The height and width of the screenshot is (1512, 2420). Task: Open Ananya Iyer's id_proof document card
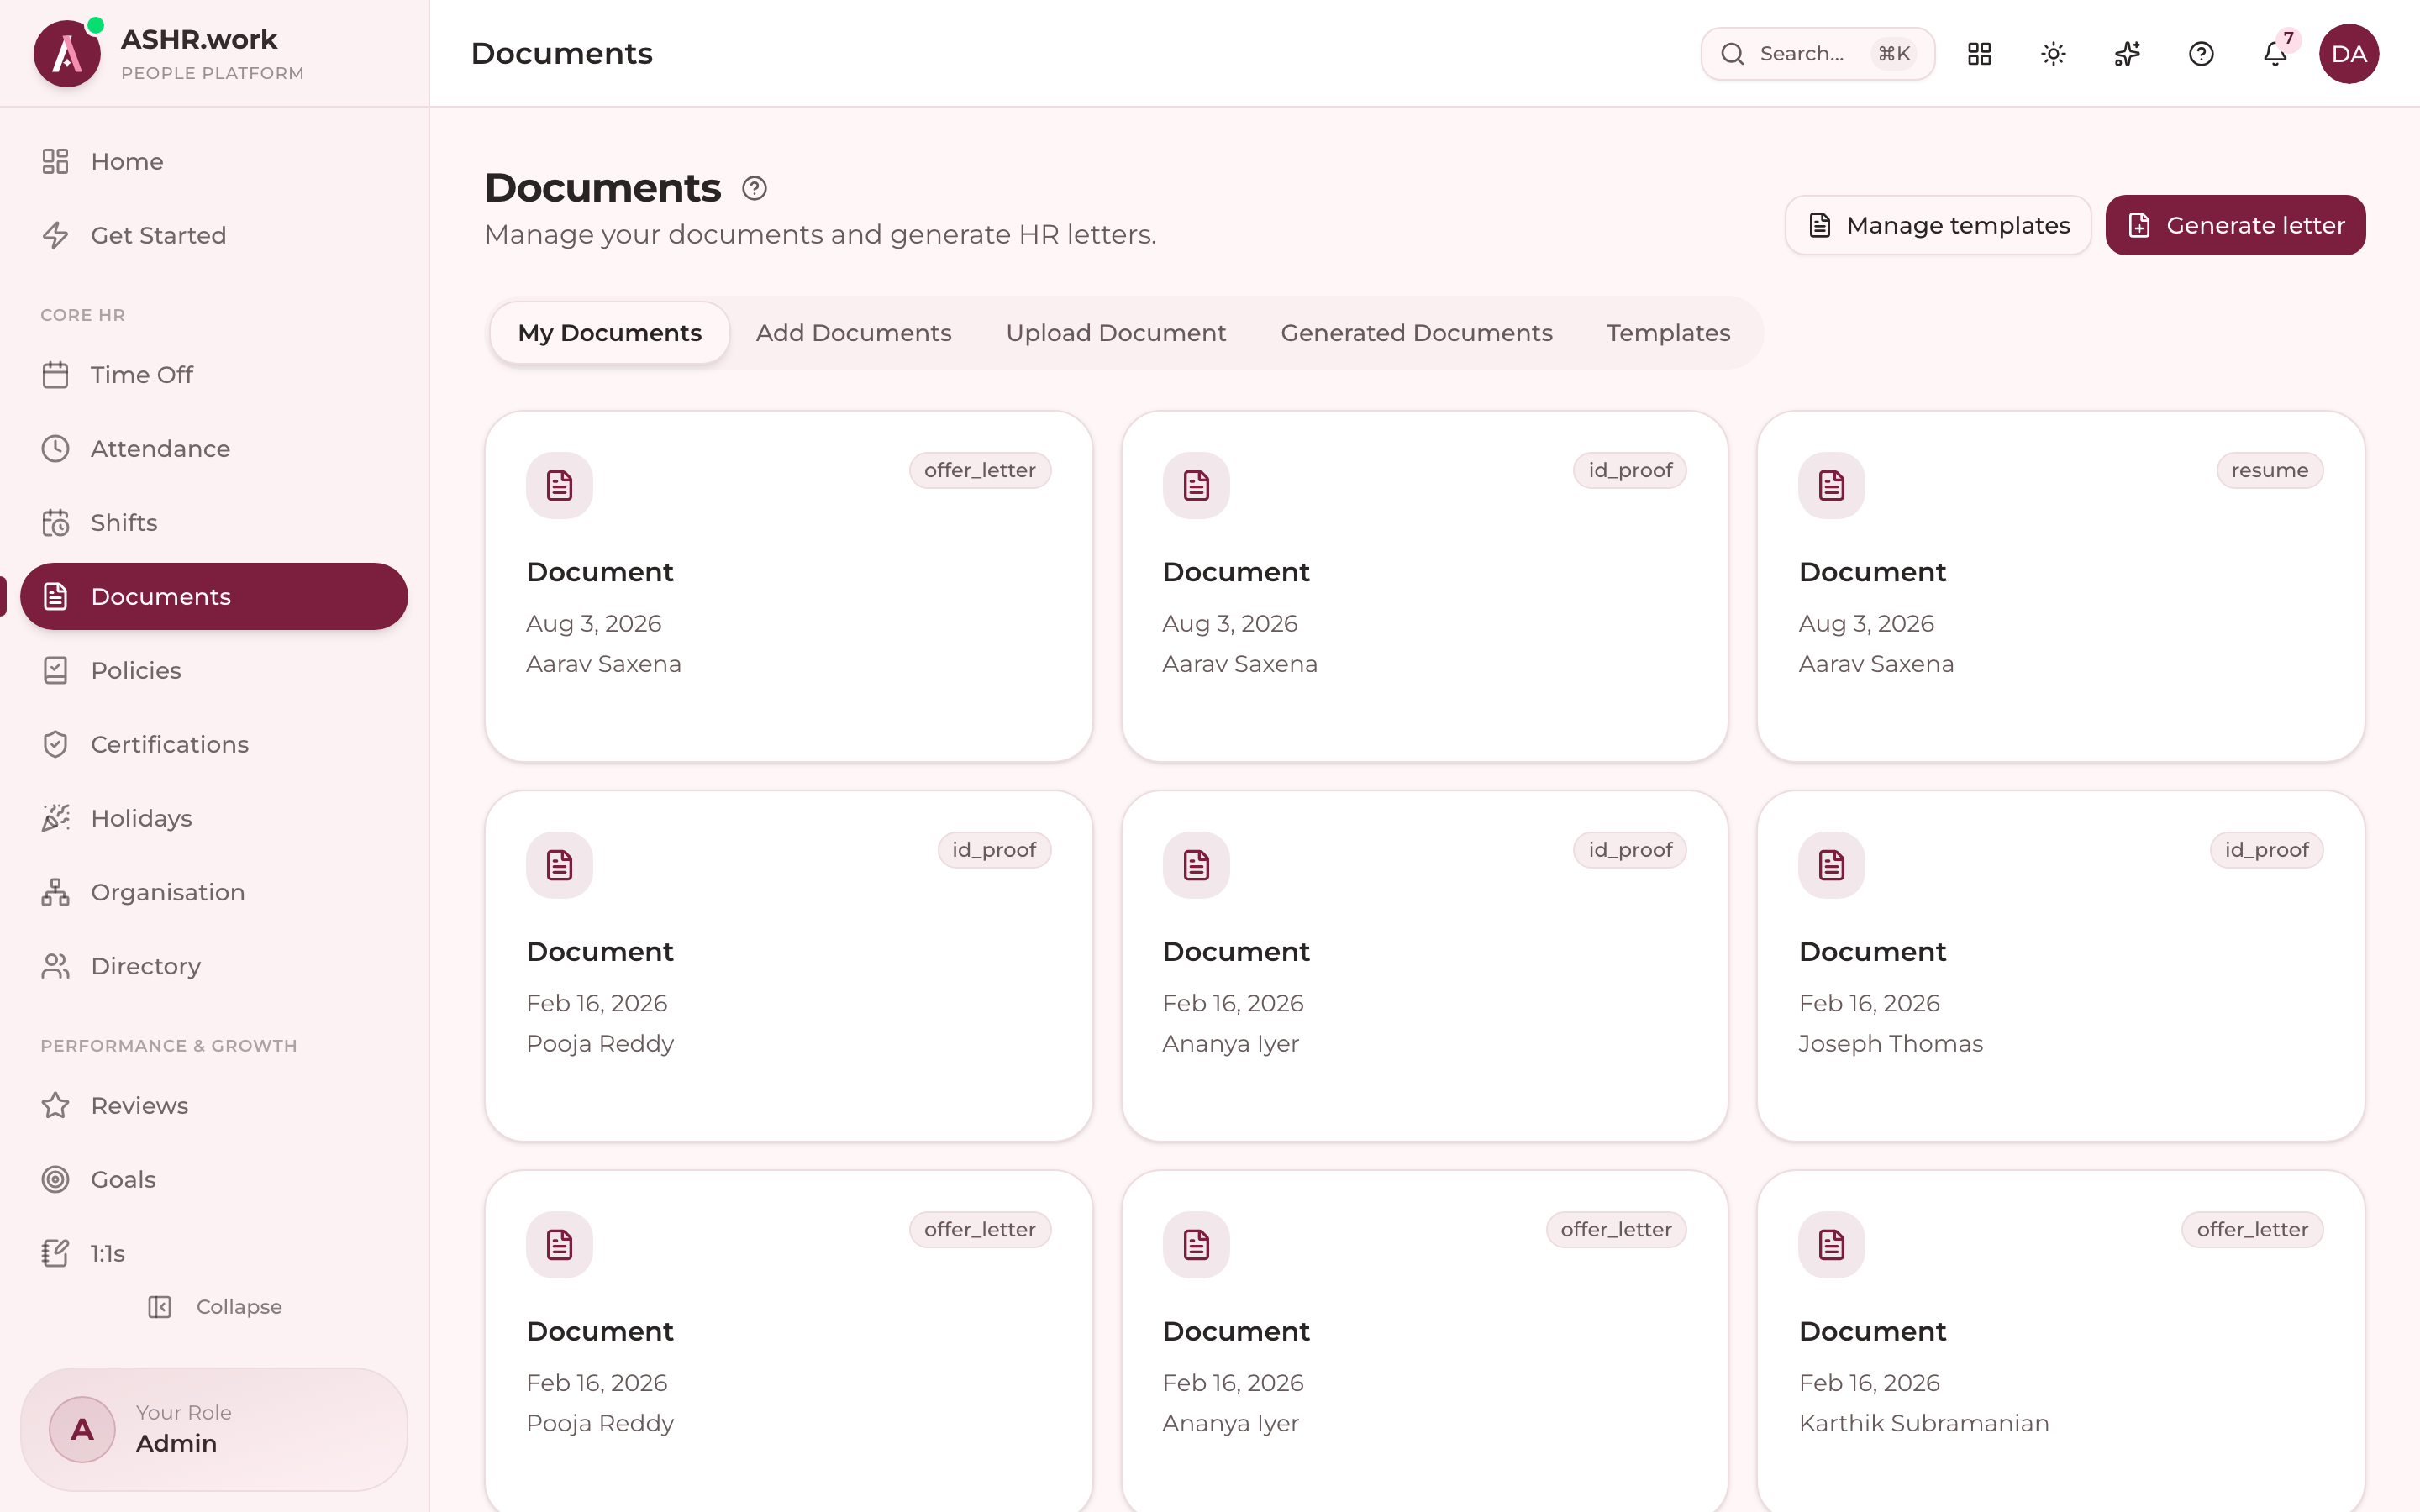(x=1424, y=966)
